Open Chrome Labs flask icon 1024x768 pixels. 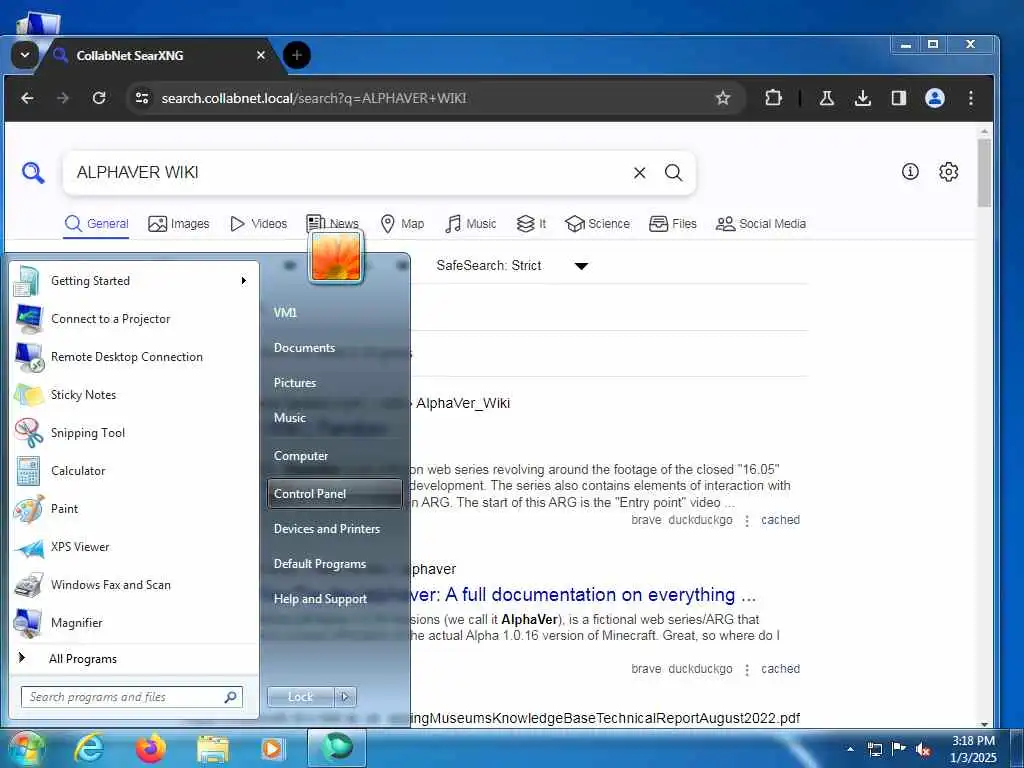click(827, 98)
